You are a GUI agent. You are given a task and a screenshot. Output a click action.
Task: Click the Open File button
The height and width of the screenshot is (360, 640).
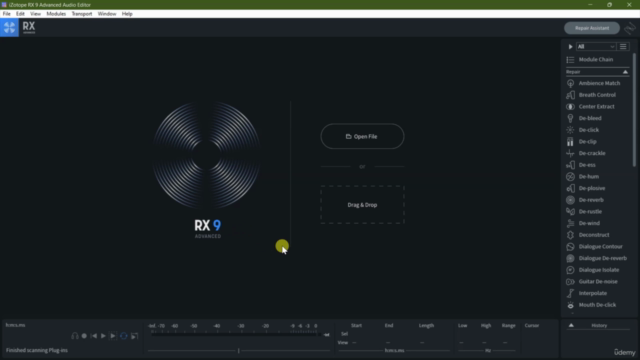point(362,136)
